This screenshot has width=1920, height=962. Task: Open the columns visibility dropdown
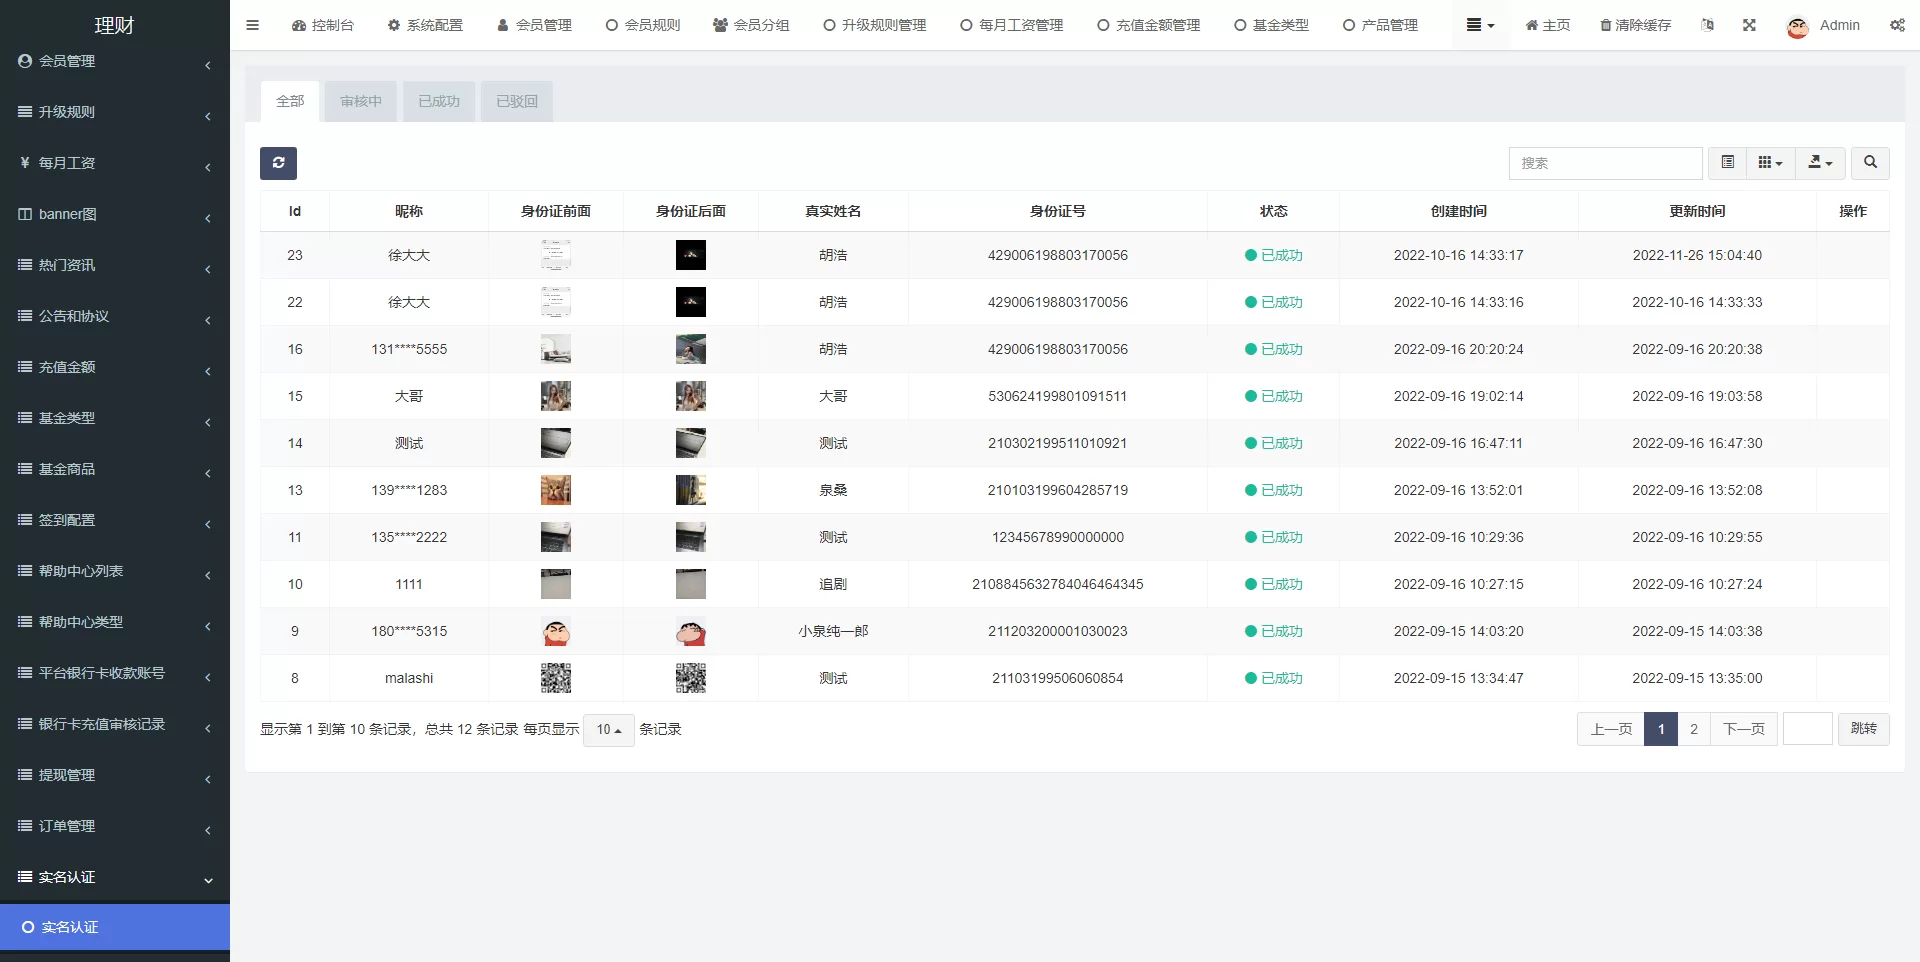tap(1769, 162)
